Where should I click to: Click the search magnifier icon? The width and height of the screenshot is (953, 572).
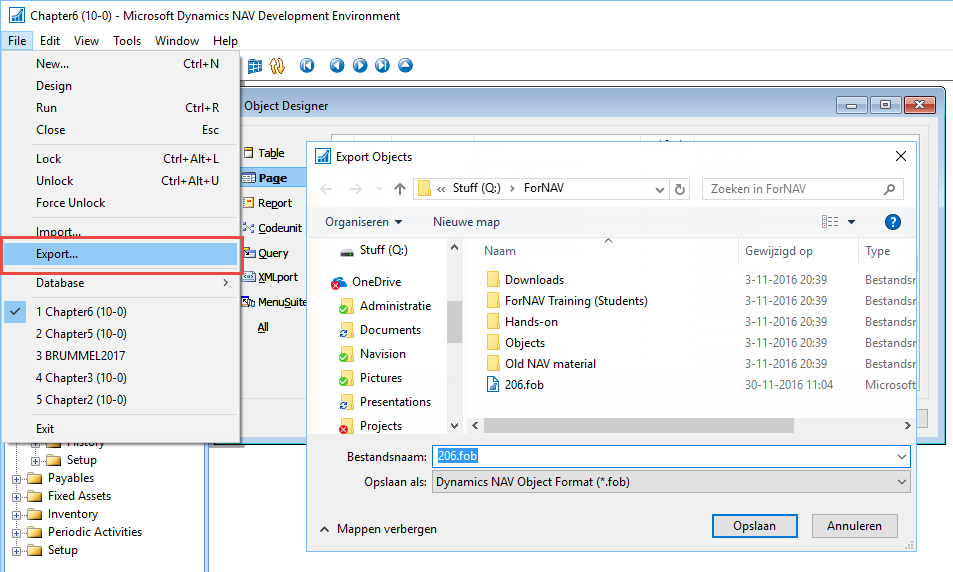coord(889,189)
